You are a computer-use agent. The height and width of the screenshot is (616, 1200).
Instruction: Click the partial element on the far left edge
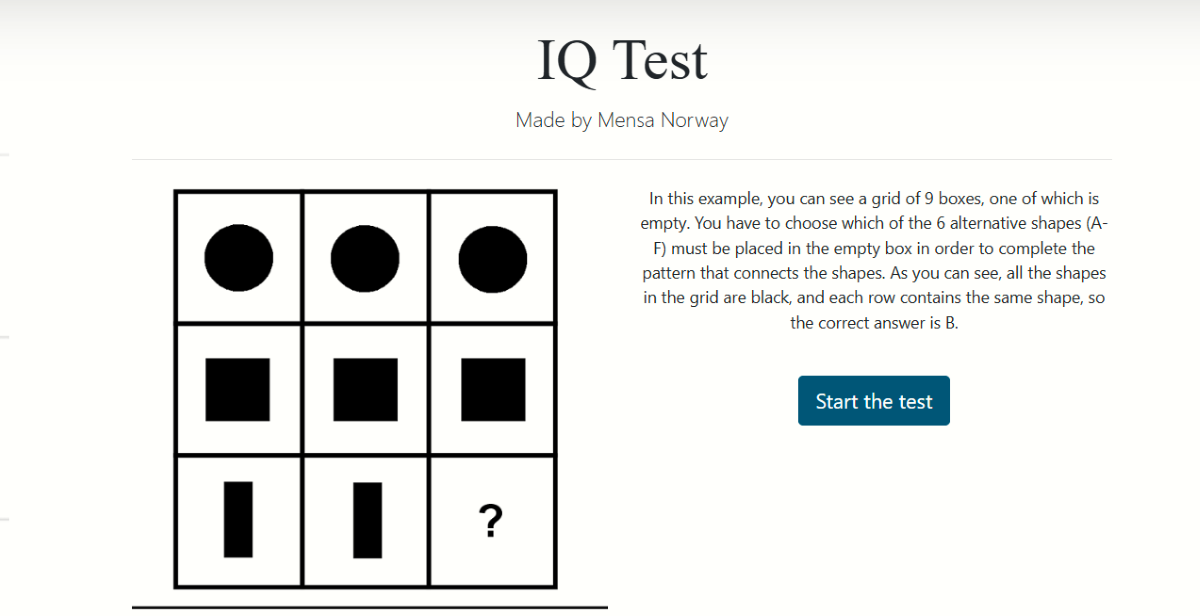tap(3, 337)
